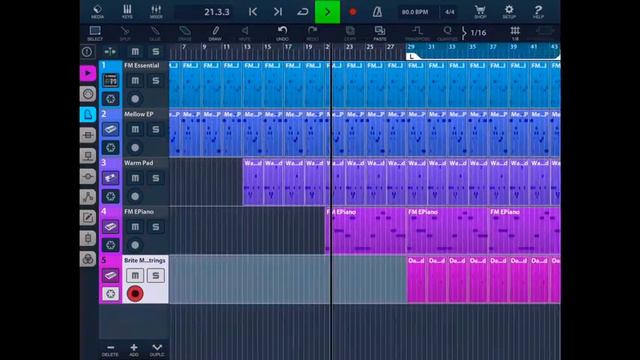
Task: Choose the Select tool
Action: (95, 33)
